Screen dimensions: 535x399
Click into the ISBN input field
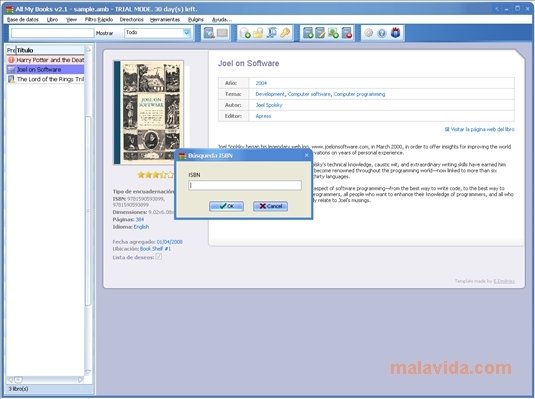[x=245, y=185]
